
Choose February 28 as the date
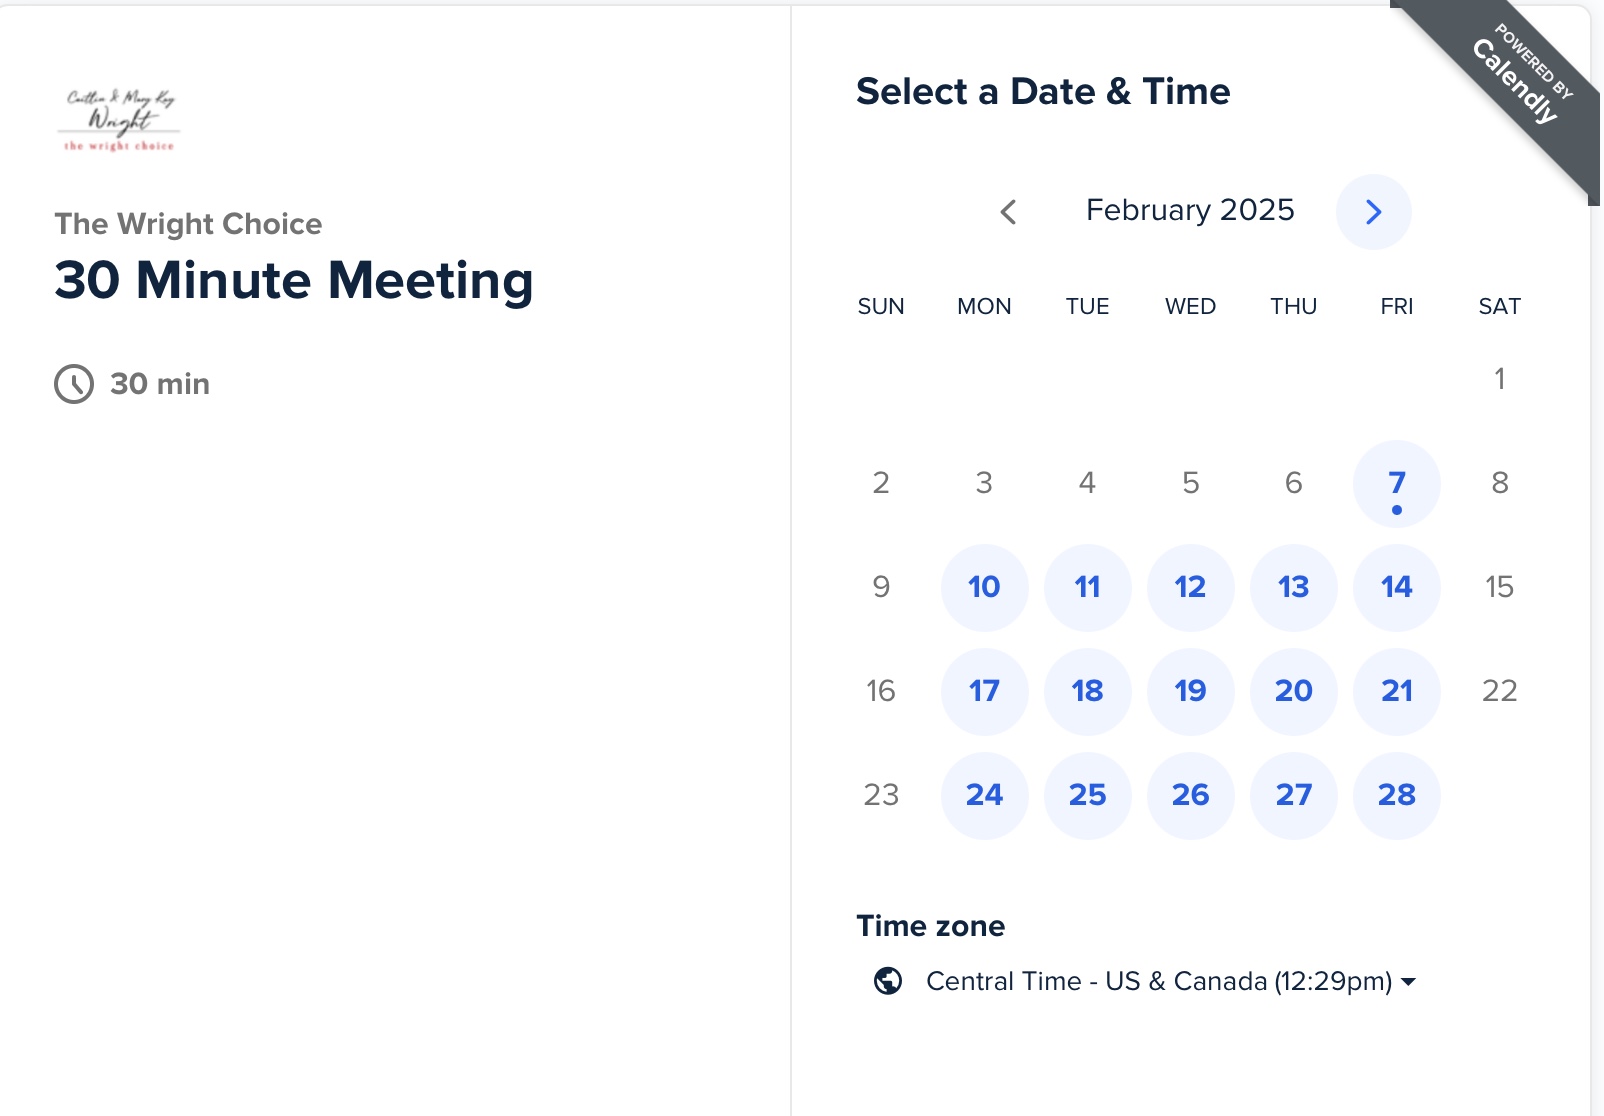click(x=1396, y=795)
